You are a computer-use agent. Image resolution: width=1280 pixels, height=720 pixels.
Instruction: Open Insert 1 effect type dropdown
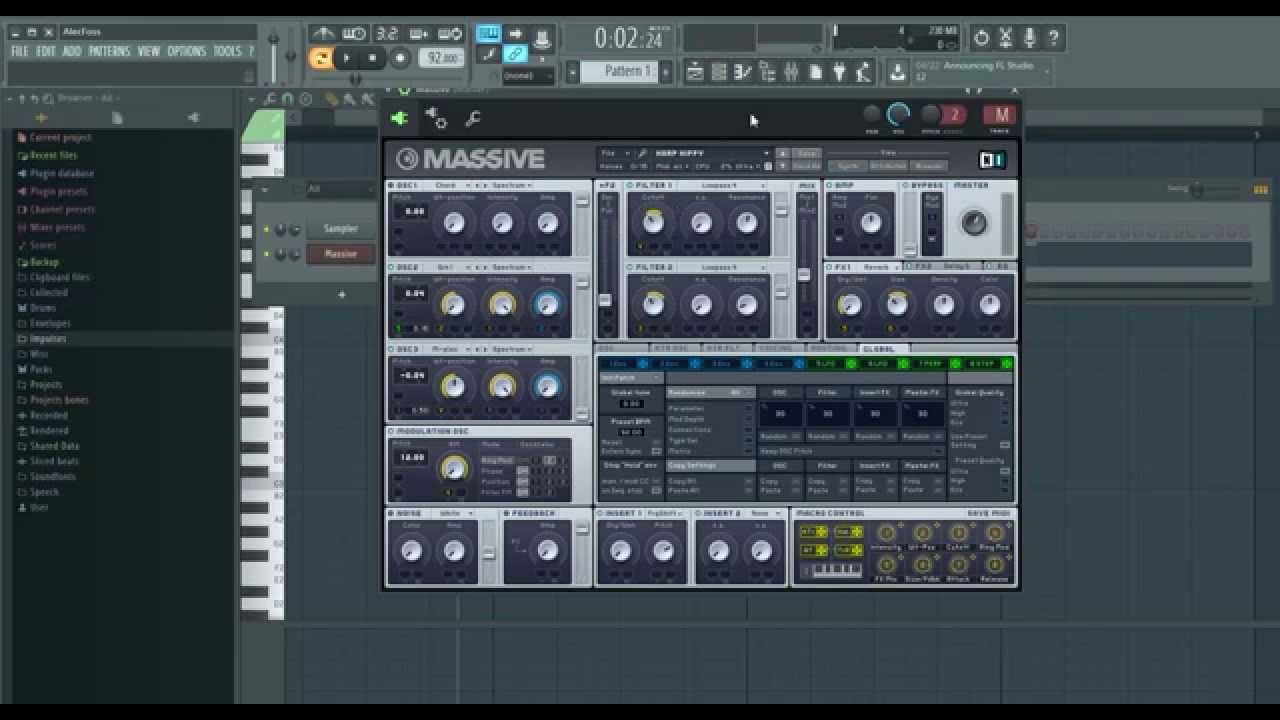point(663,513)
